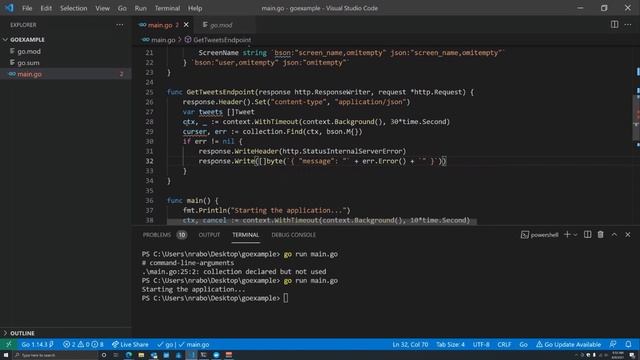Click func main() declaration on line 36

click(x=192, y=201)
